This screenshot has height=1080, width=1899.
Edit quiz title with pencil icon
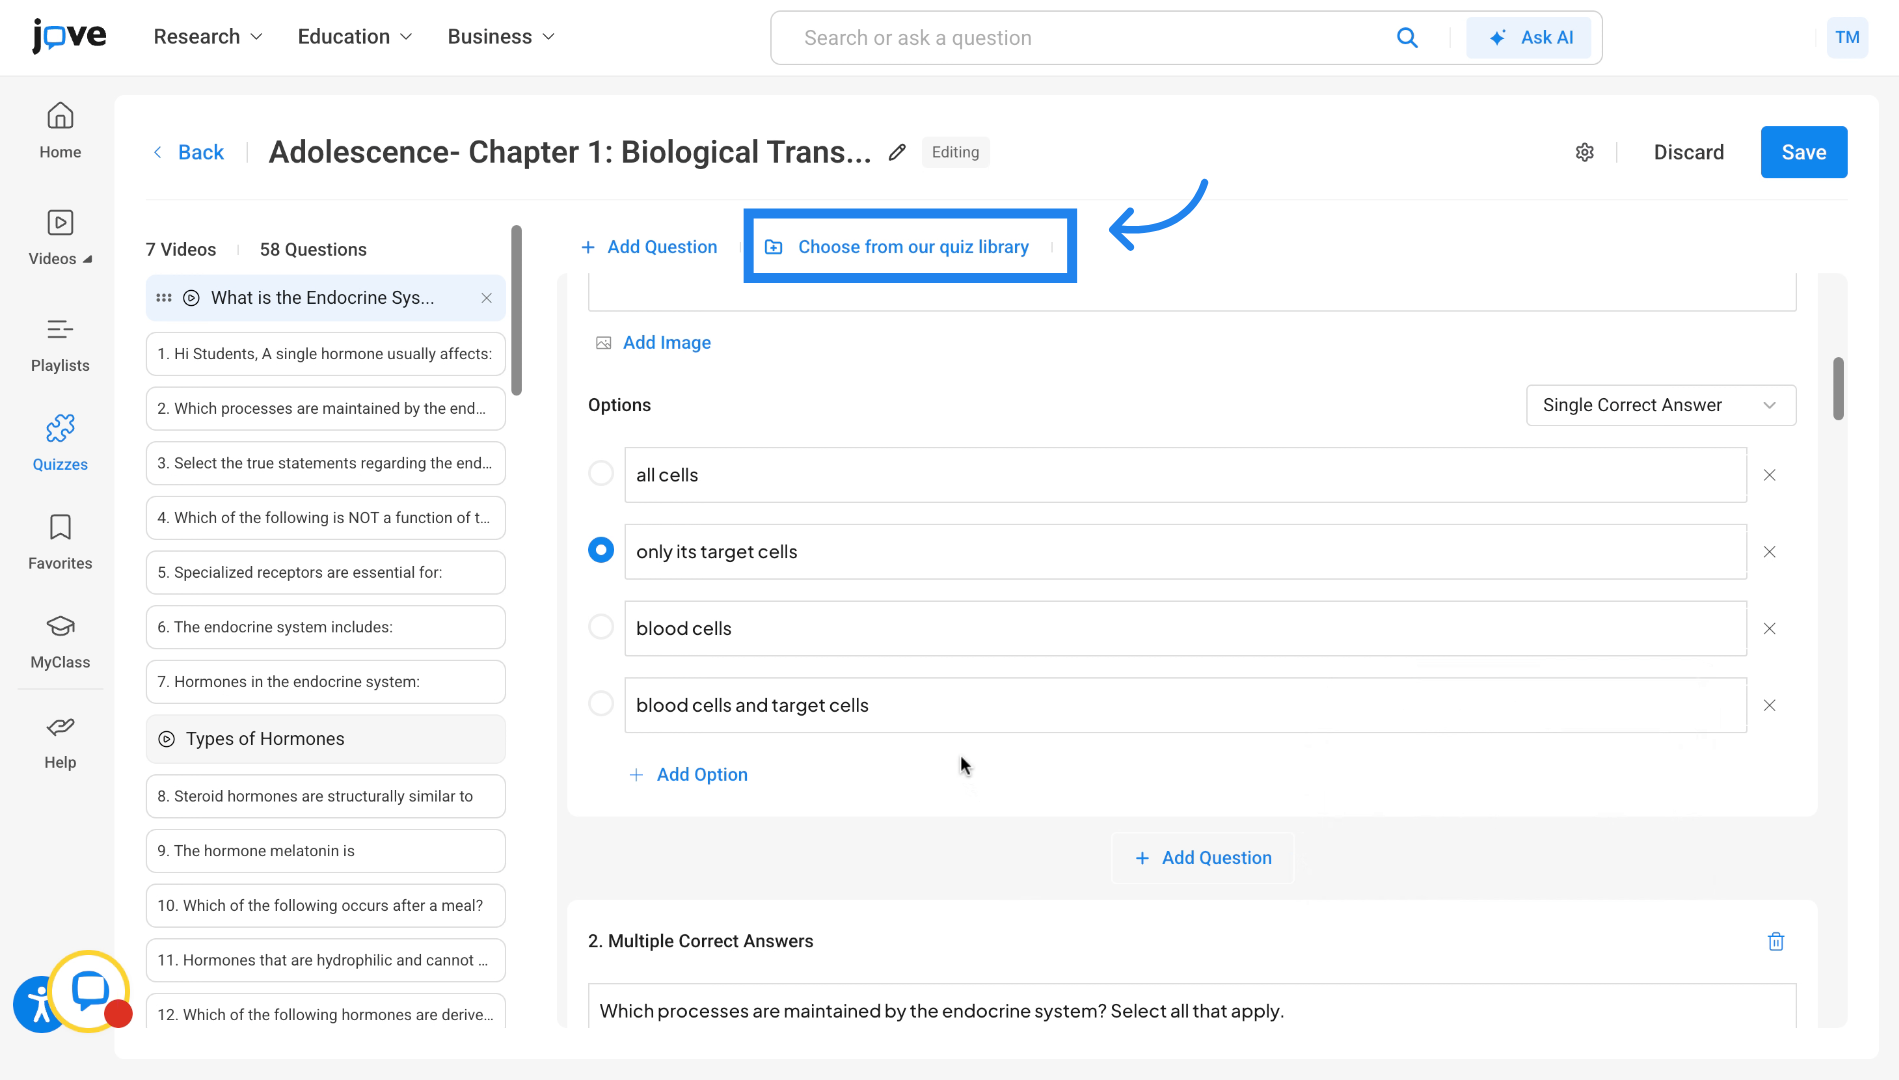click(896, 152)
